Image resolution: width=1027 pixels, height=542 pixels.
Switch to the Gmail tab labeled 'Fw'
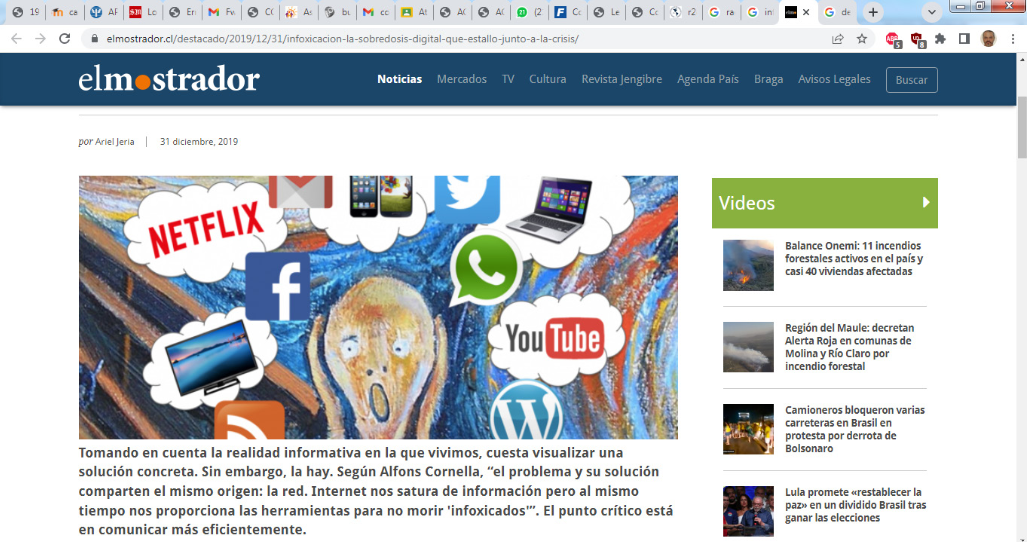tap(221, 12)
